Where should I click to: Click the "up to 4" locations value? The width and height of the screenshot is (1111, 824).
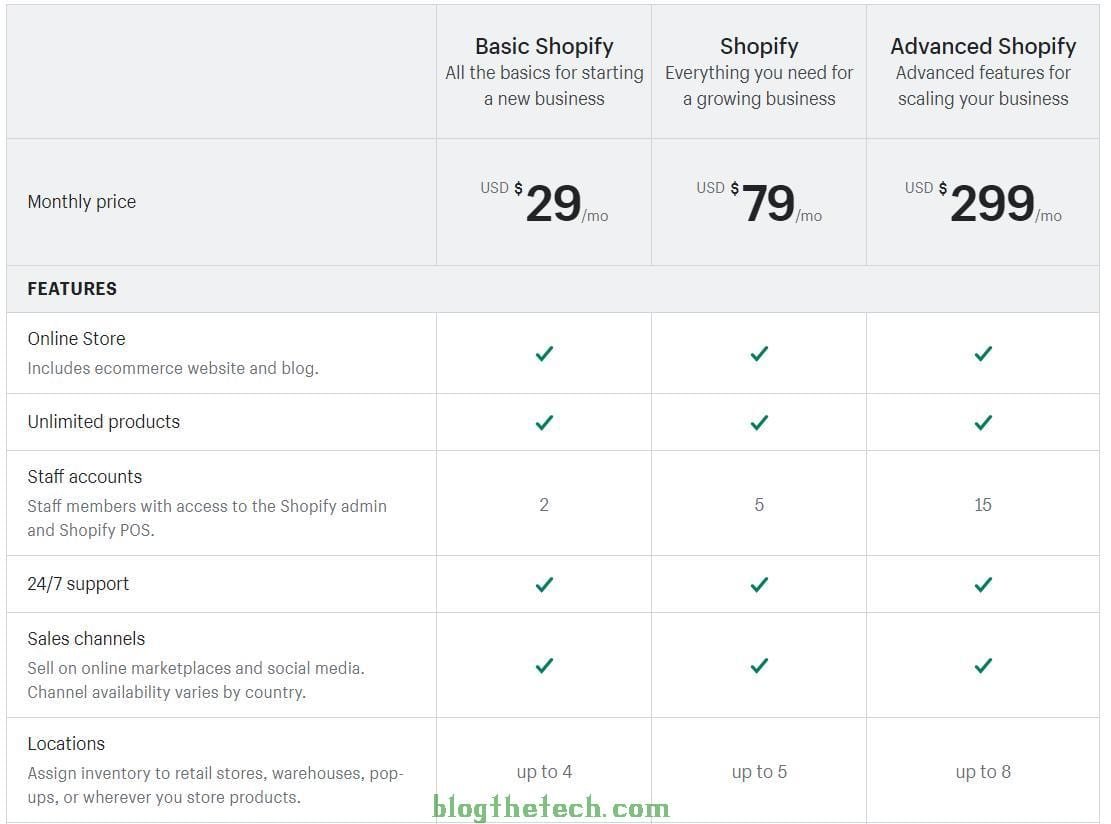544,772
